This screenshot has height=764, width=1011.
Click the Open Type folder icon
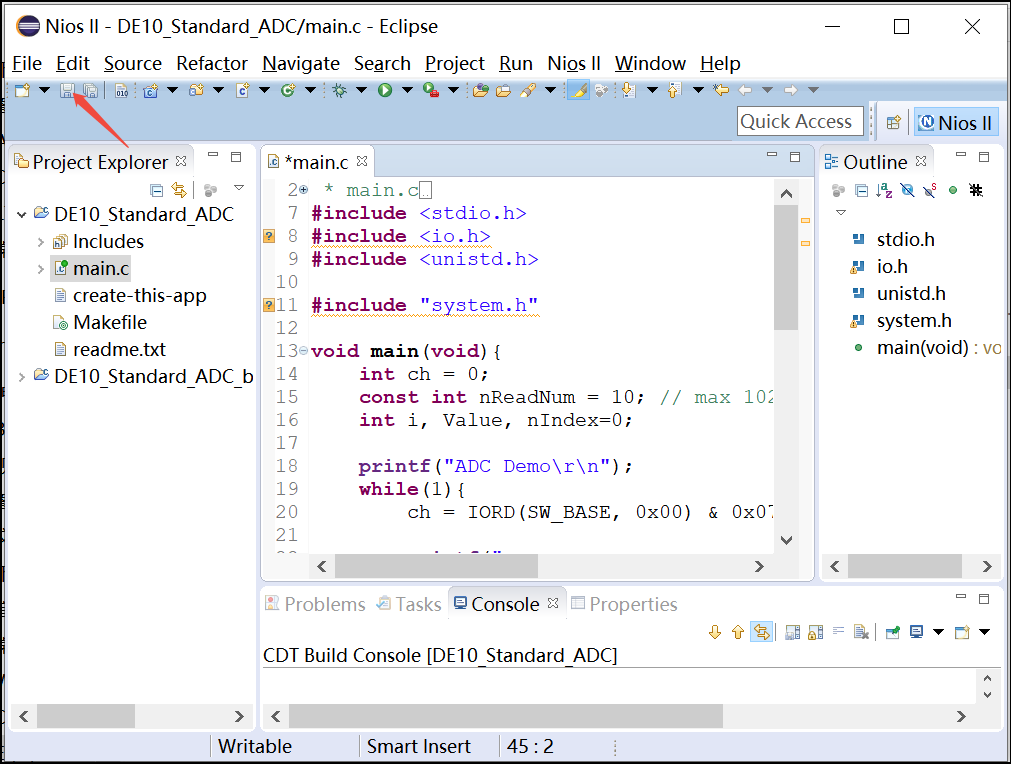point(480,90)
